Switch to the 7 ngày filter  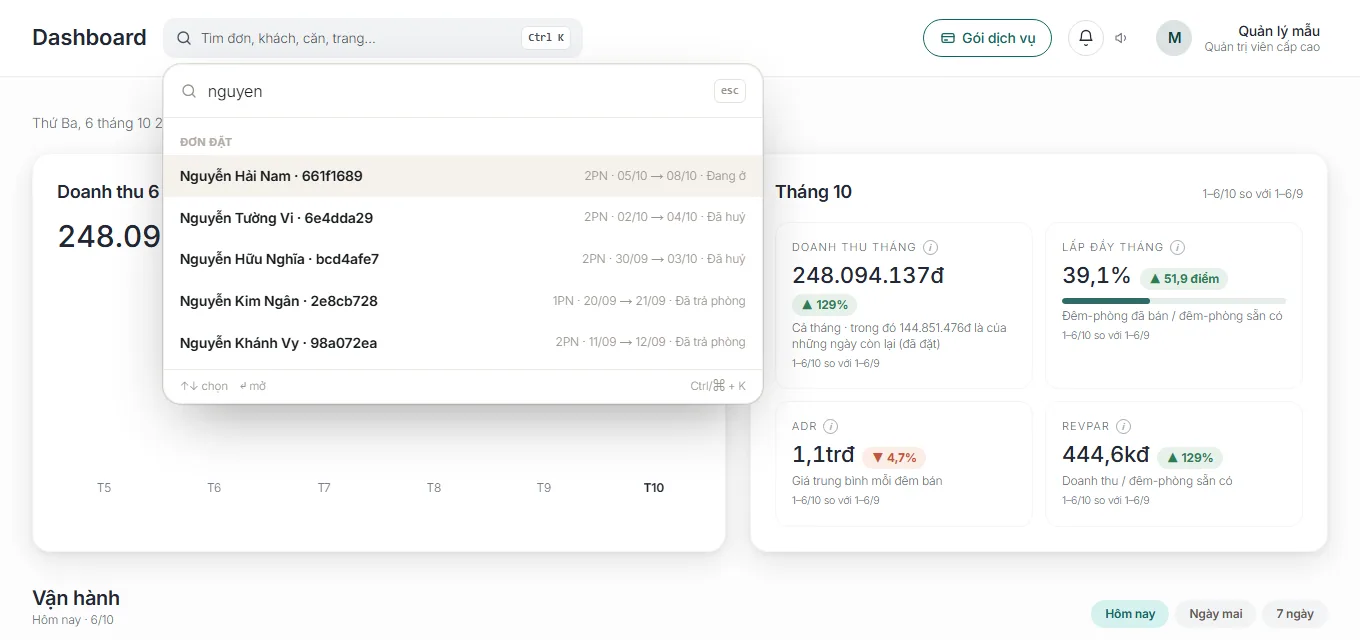pyautogui.click(x=1294, y=613)
